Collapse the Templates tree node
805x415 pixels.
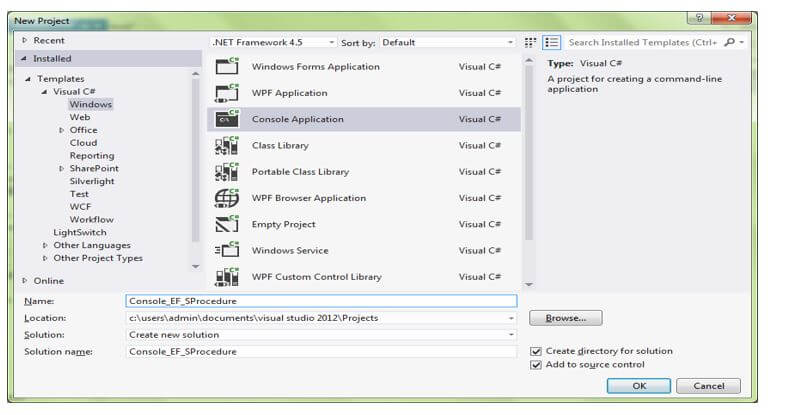point(28,79)
